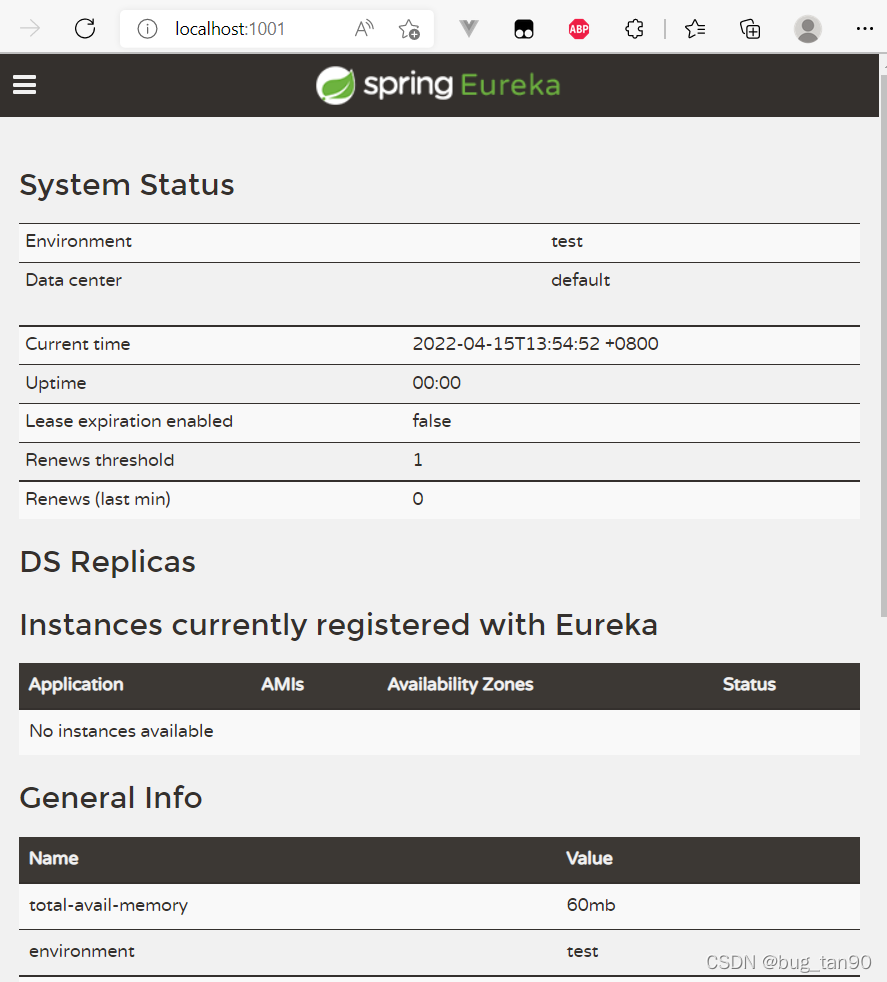Click the 'Lease expiration enabled' label
Image resolution: width=887 pixels, height=982 pixels.
coord(129,421)
